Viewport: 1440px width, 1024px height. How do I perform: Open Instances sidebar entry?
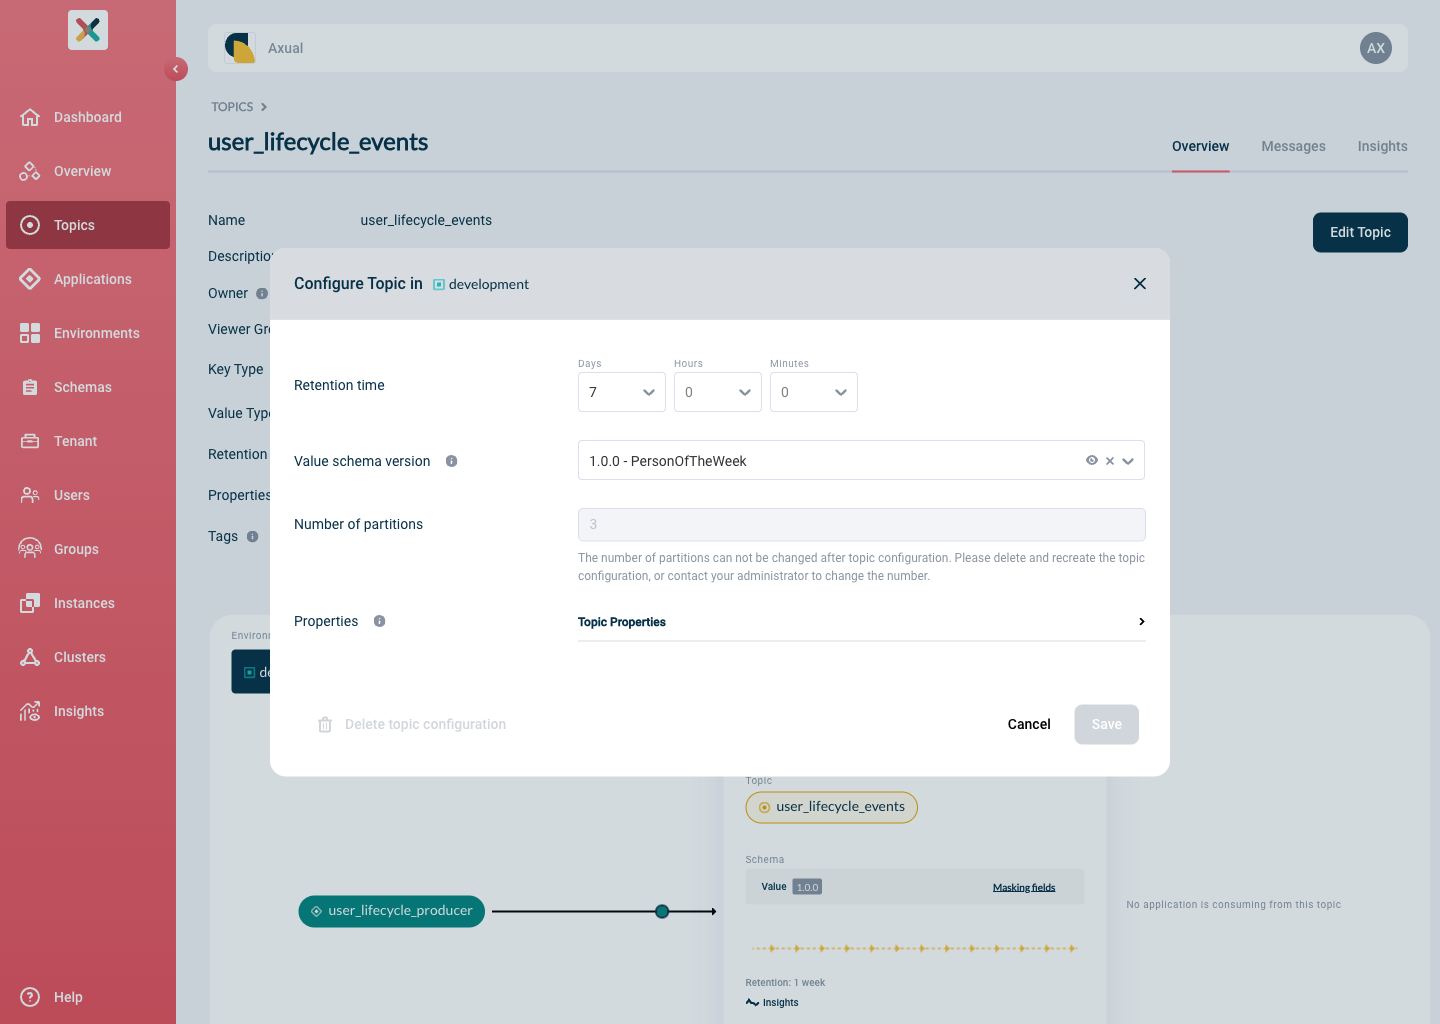pos(88,603)
